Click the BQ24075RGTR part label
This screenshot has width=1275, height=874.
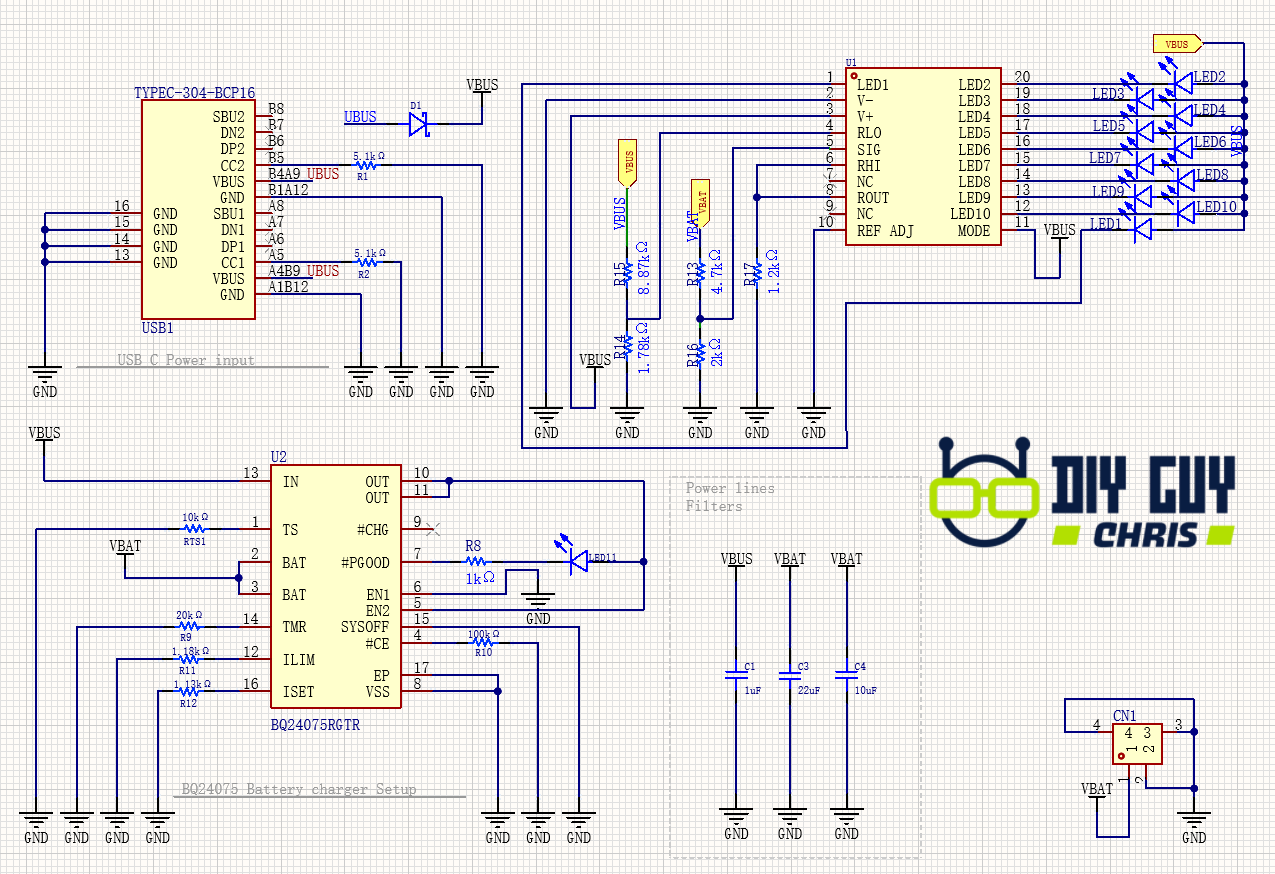tap(315, 725)
